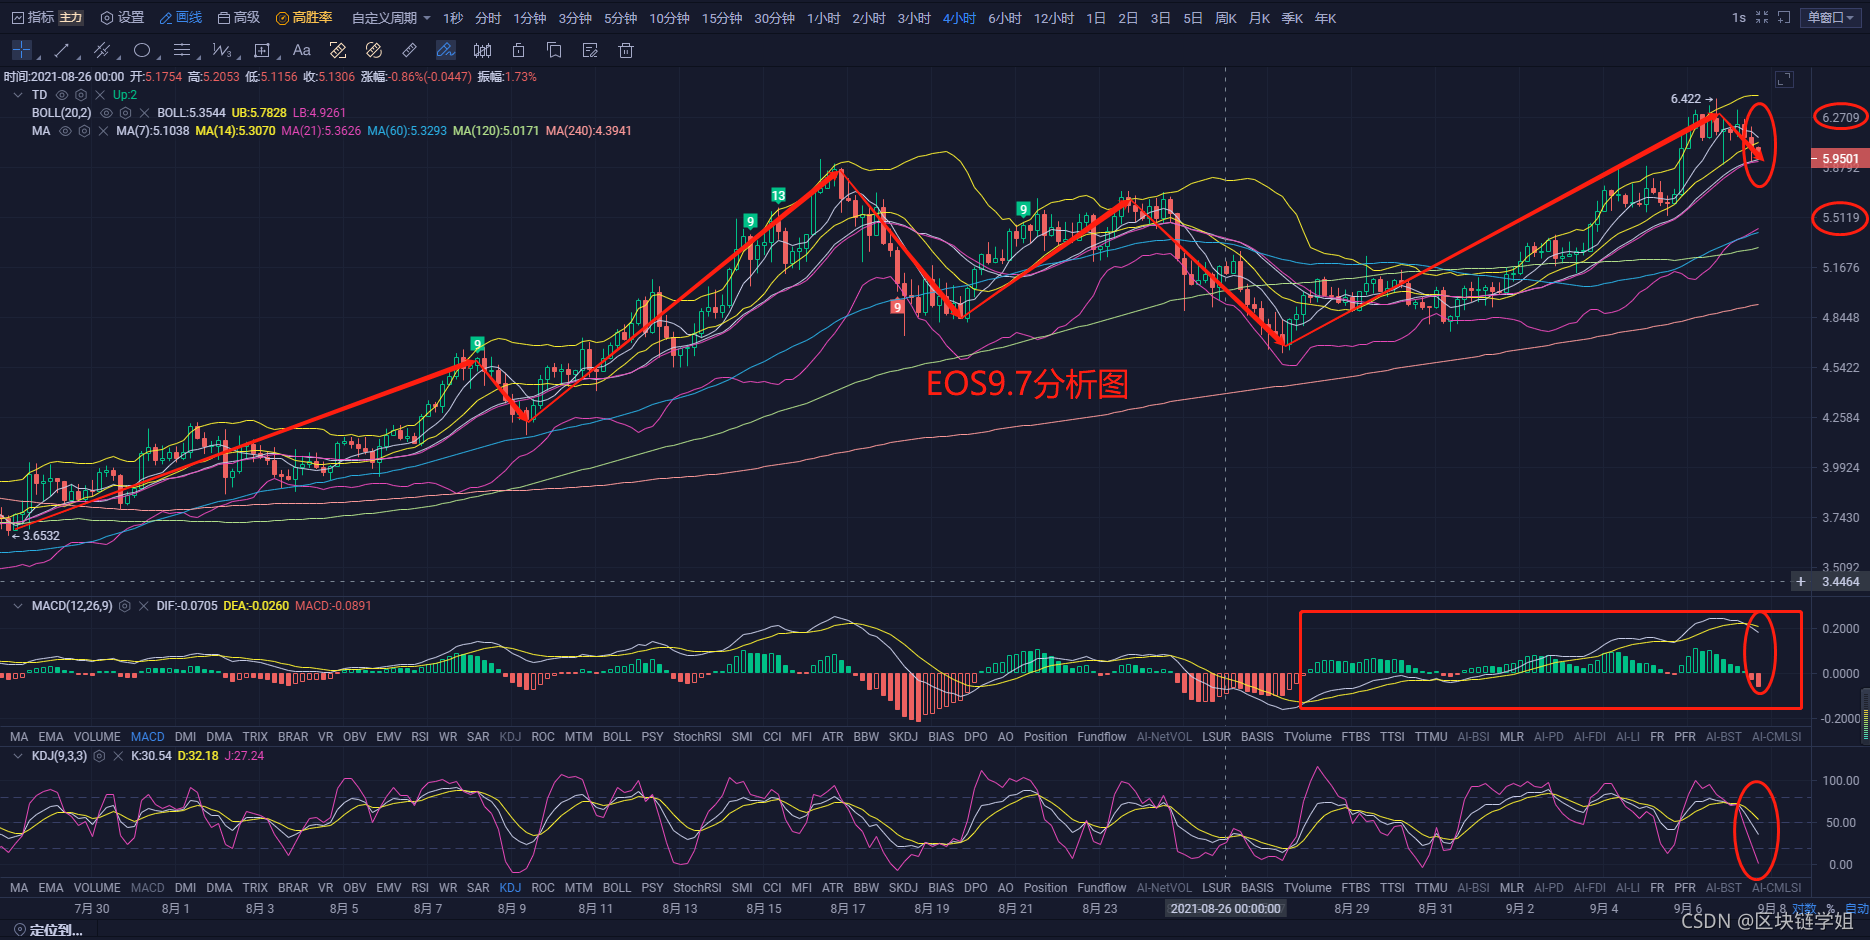This screenshot has height=940, width=1870.
Task: Collapse the KDJ panel chevron
Action: pos(17,756)
